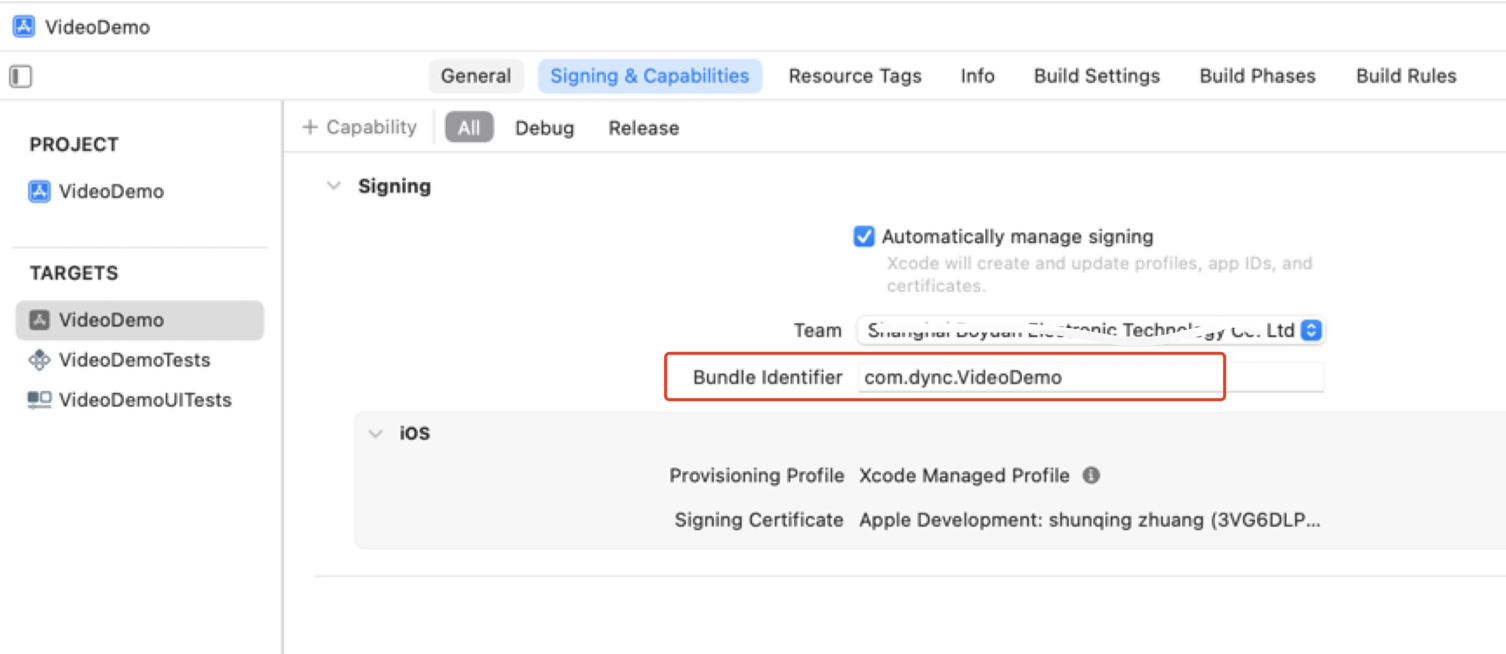Select the Release configuration filter

click(644, 128)
